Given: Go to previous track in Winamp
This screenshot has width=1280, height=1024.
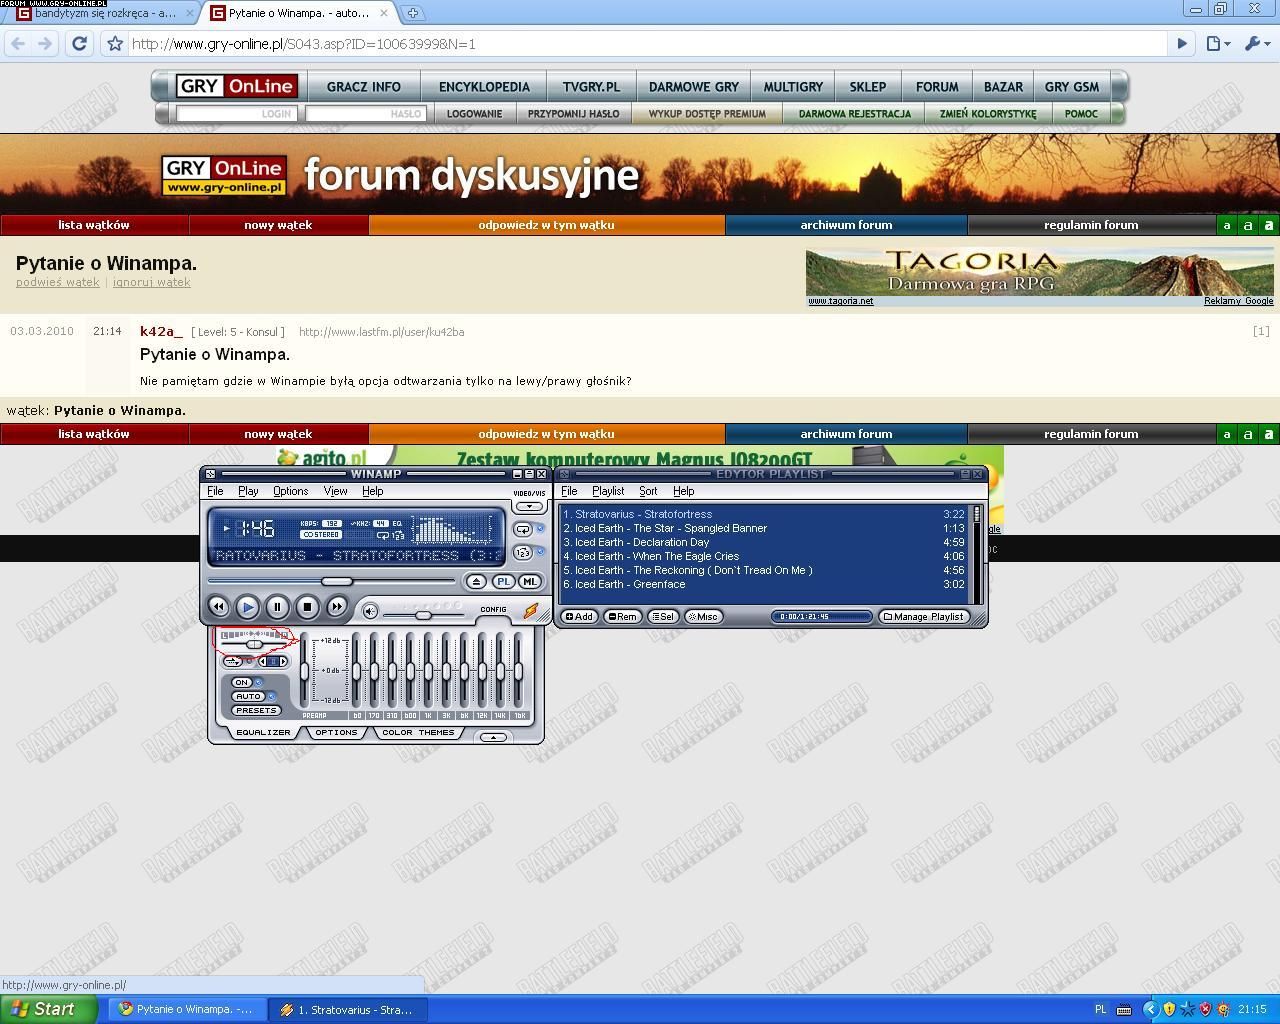Looking at the screenshot, I should coord(218,606).
